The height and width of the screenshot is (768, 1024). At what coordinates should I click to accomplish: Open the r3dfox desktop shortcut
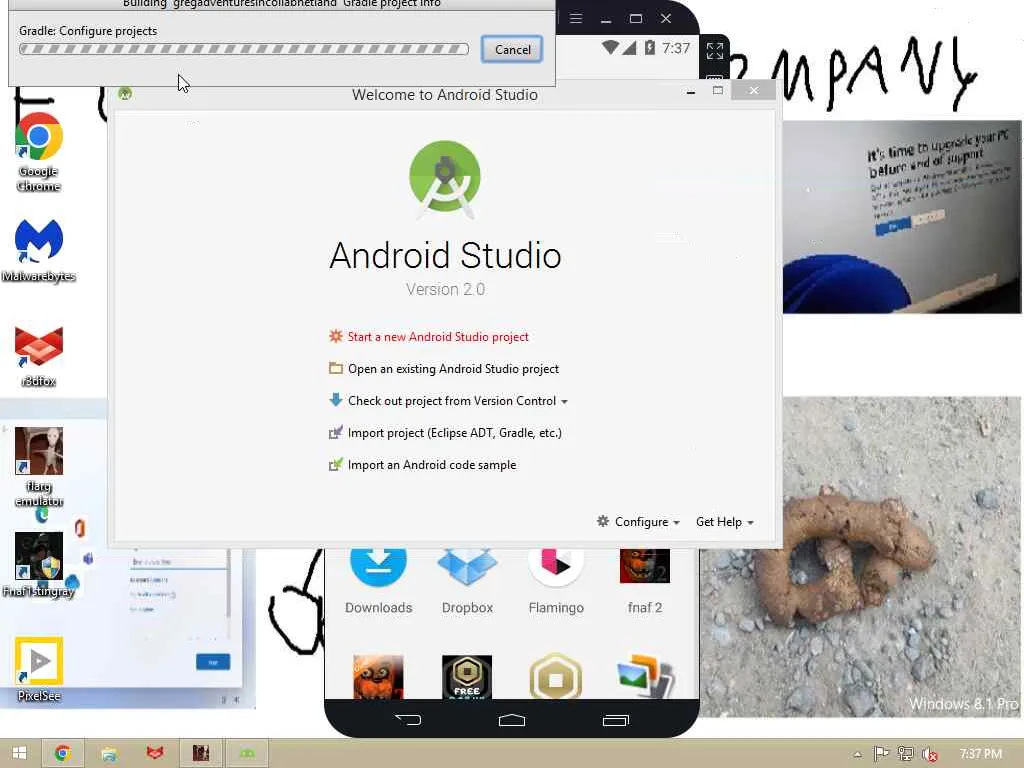point(39,356)
